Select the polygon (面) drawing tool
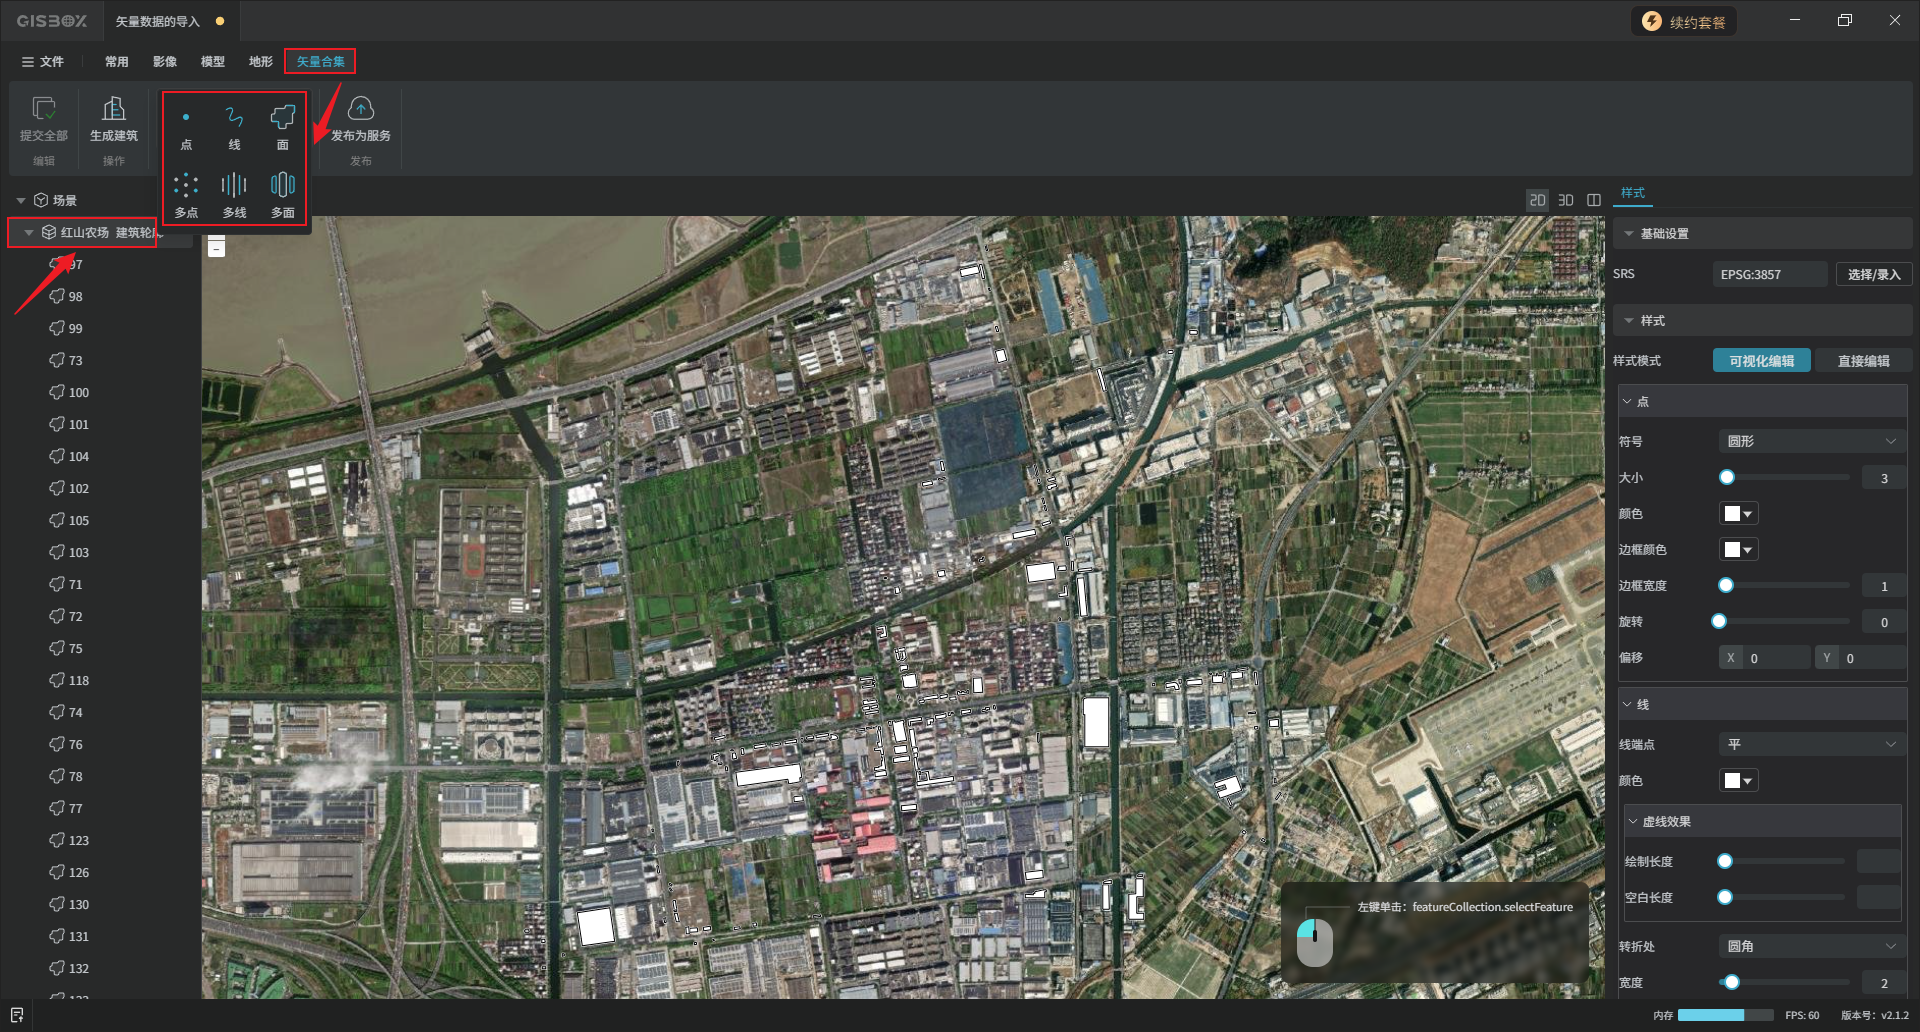Viewport: 1920px width, 1032px height. click(x=283, y=127)
